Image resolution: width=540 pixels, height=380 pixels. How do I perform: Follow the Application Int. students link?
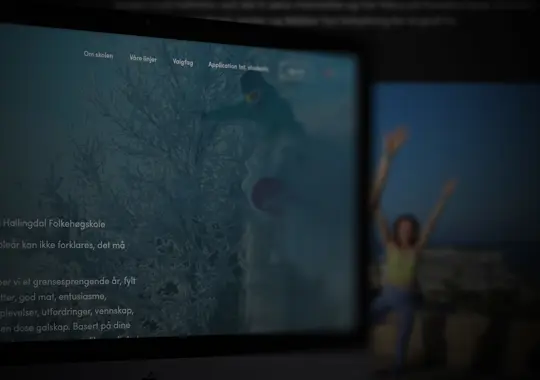click(x=238, y=66)
